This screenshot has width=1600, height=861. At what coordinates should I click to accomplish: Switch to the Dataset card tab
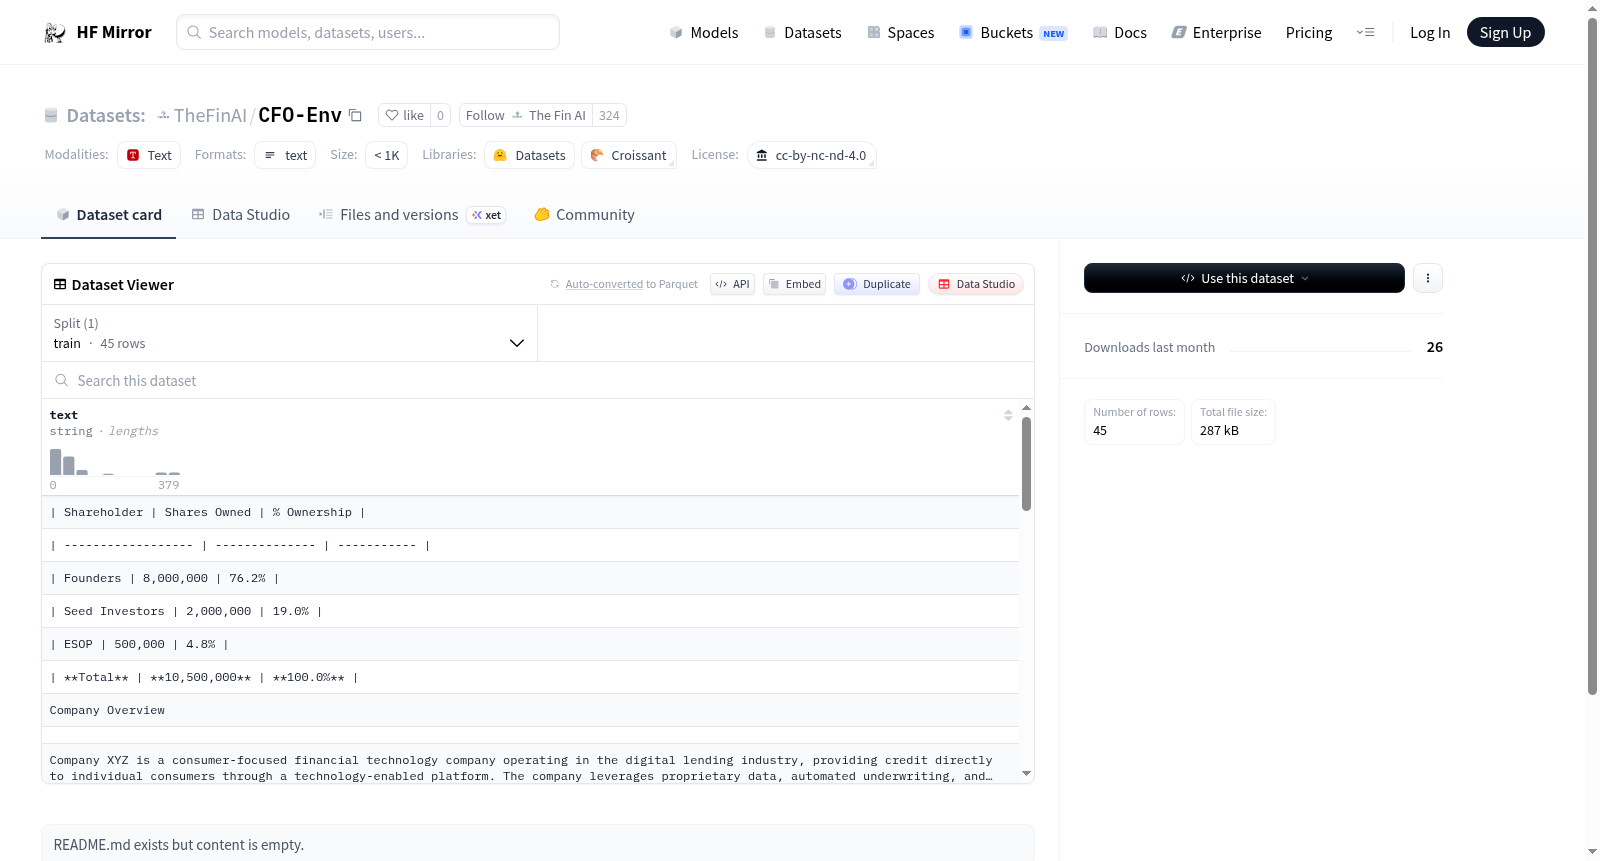coord(109,215)
